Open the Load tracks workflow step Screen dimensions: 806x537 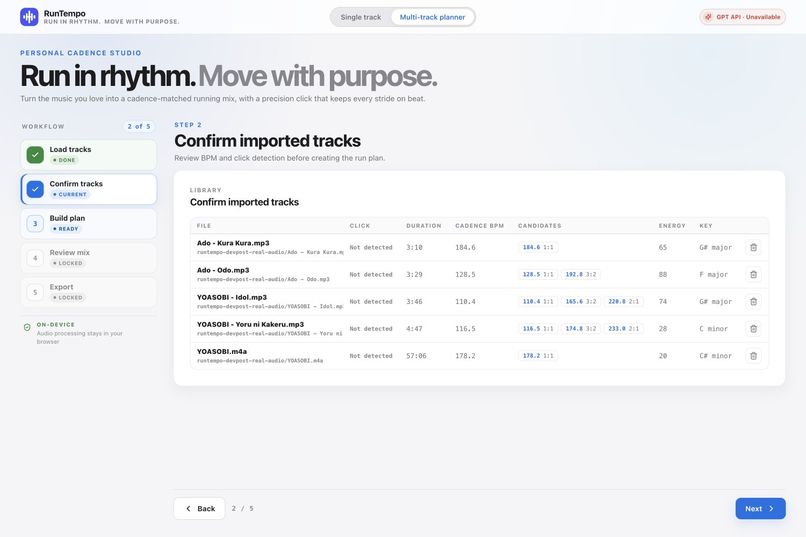click(88, 155)
